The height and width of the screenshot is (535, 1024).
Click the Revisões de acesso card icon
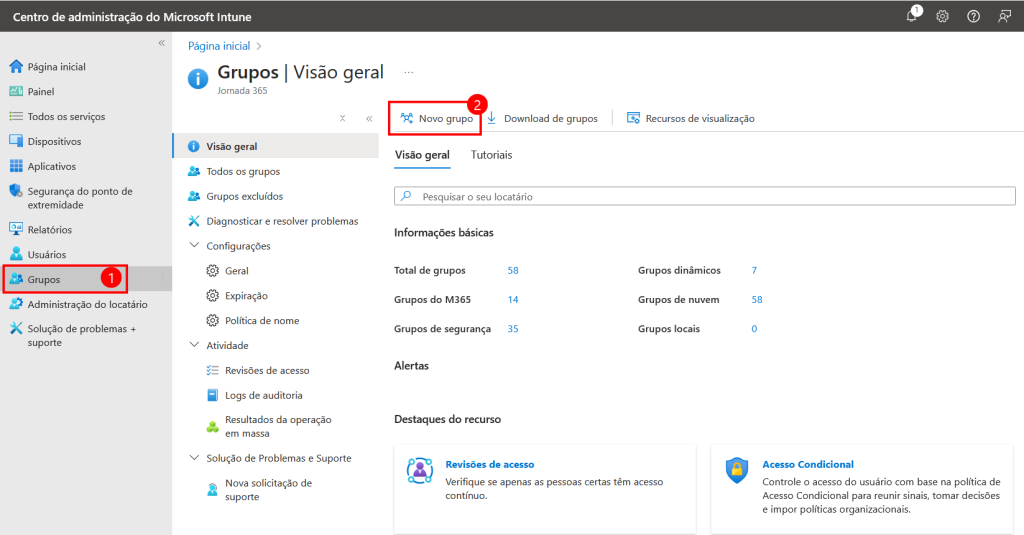[420, 471]
